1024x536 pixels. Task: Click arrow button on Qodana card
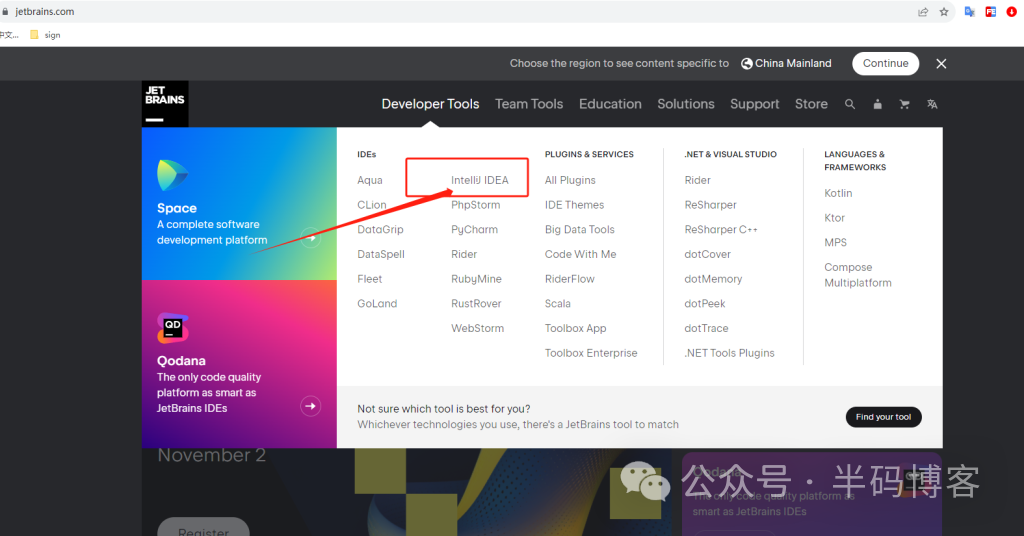tap(311, 406)
